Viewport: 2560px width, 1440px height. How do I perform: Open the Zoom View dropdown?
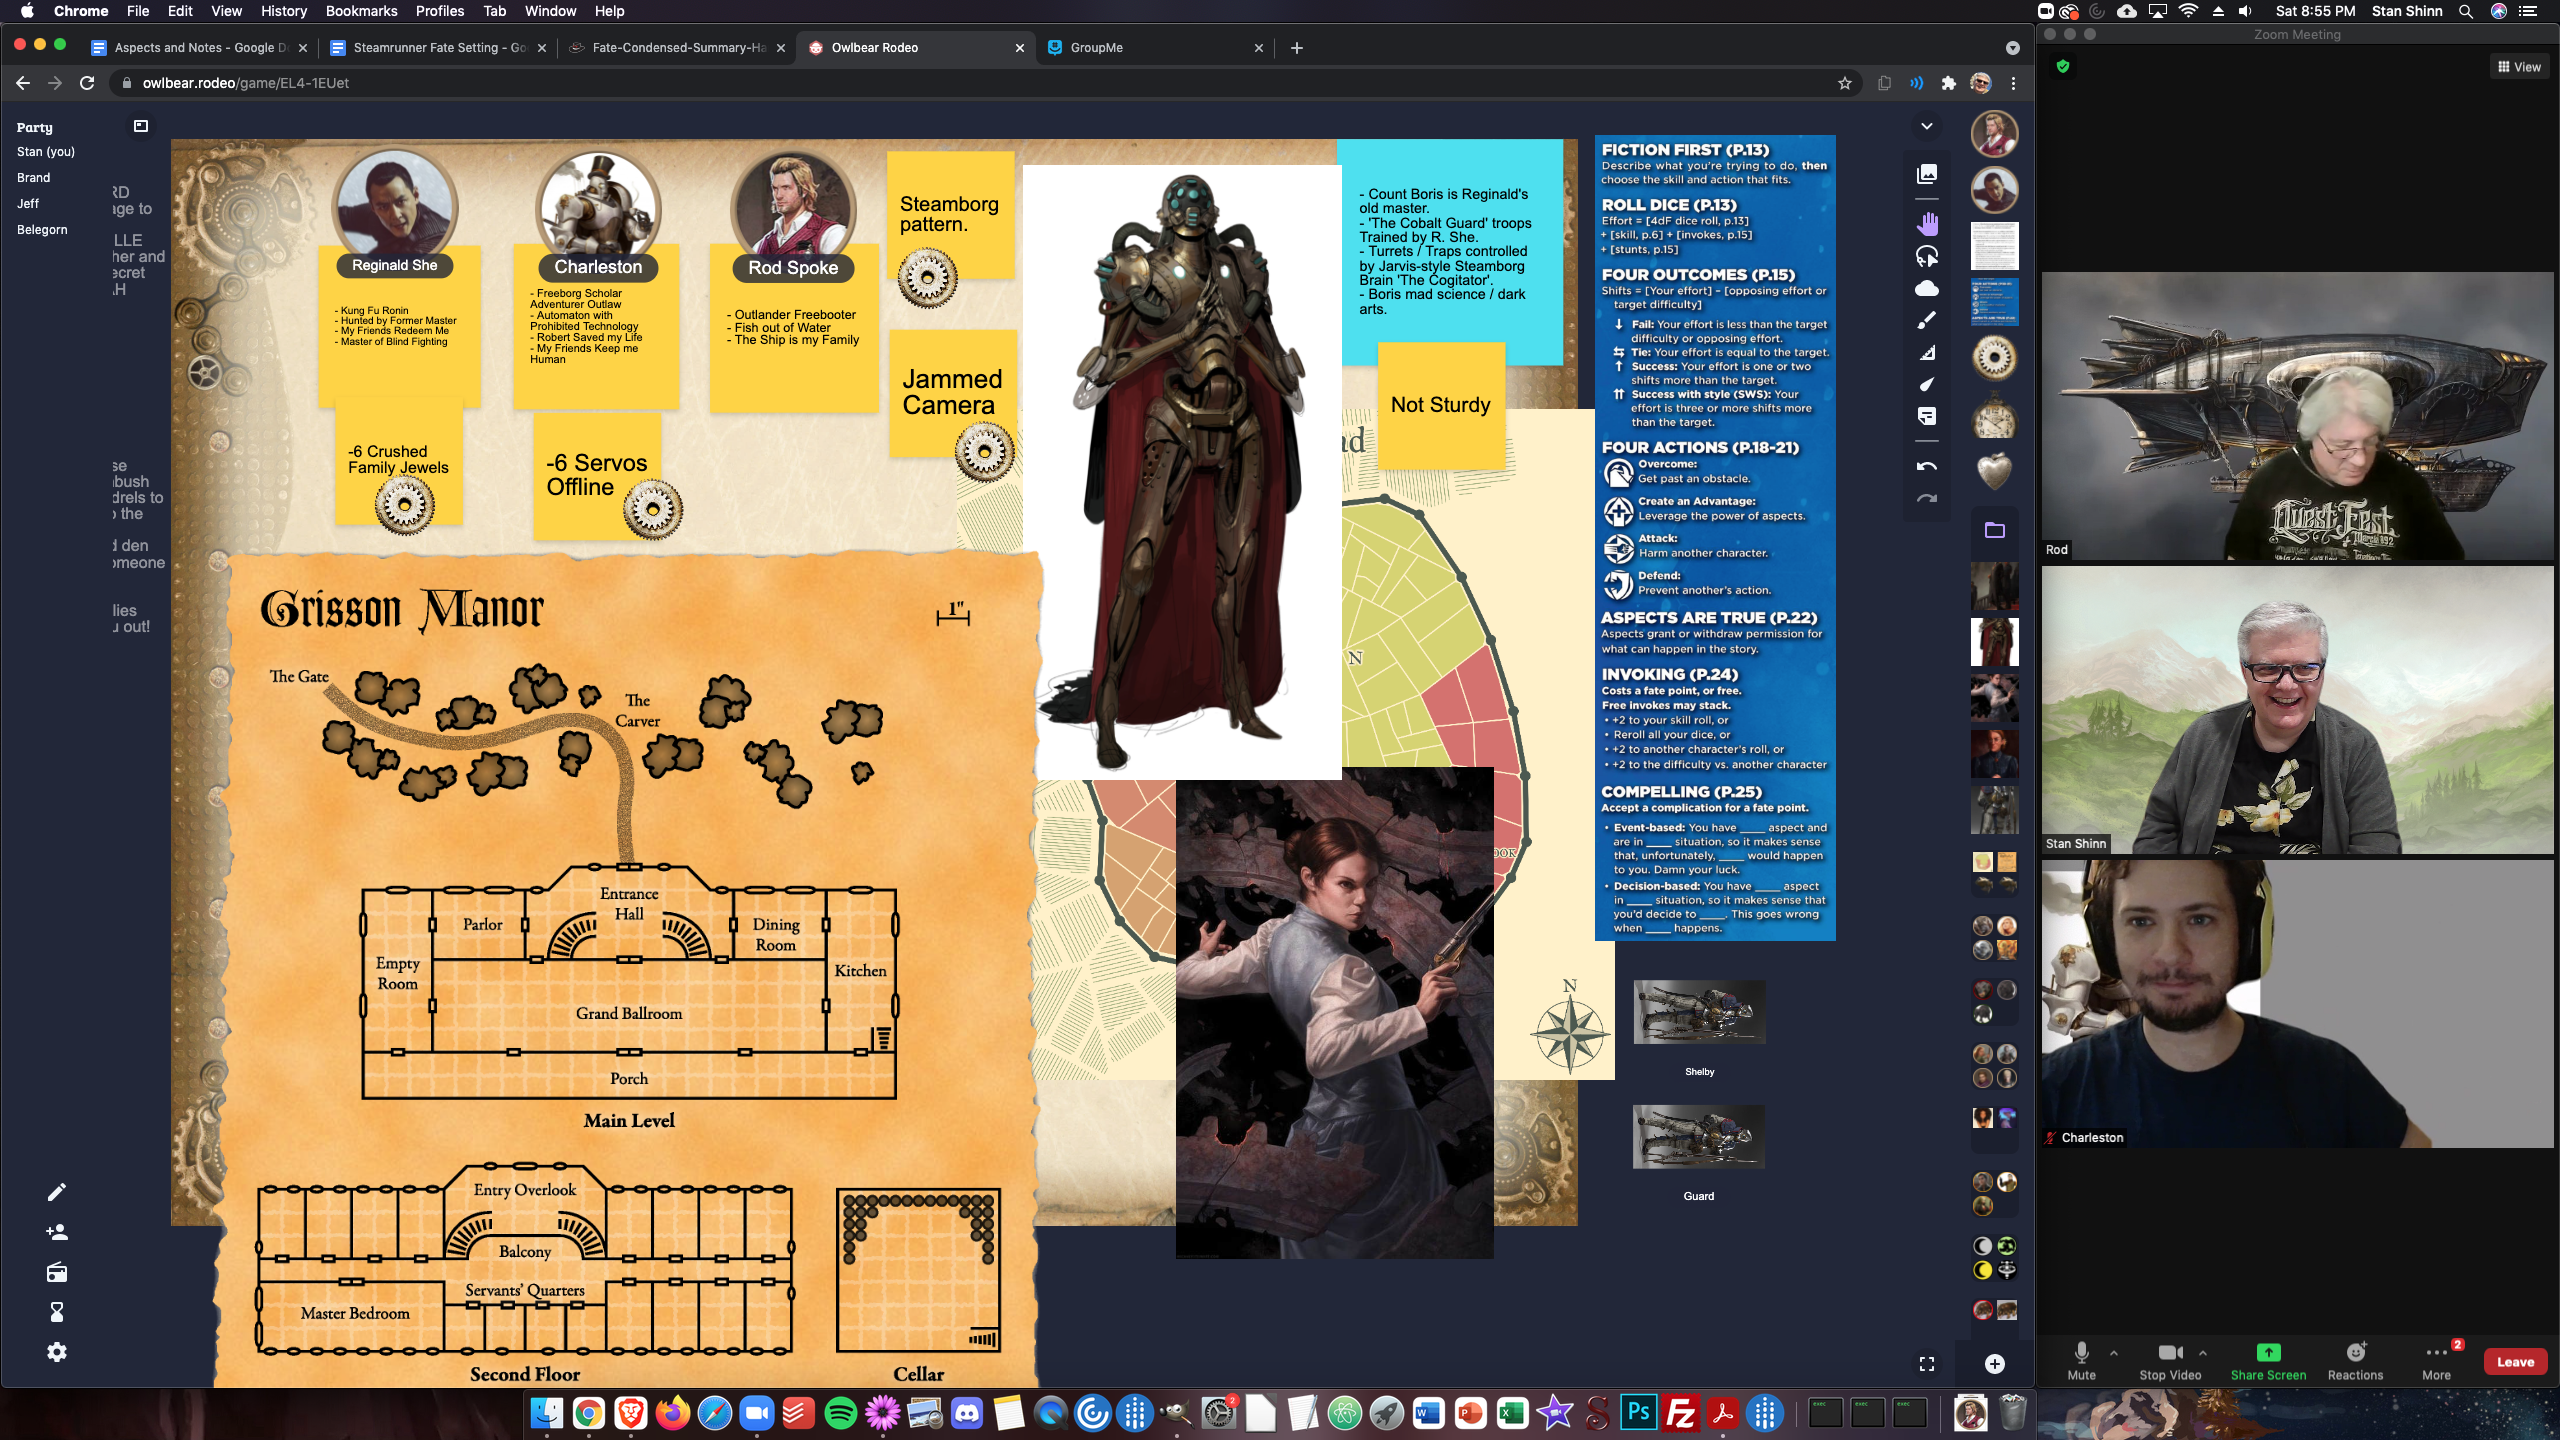click(x=2519, y=67)
